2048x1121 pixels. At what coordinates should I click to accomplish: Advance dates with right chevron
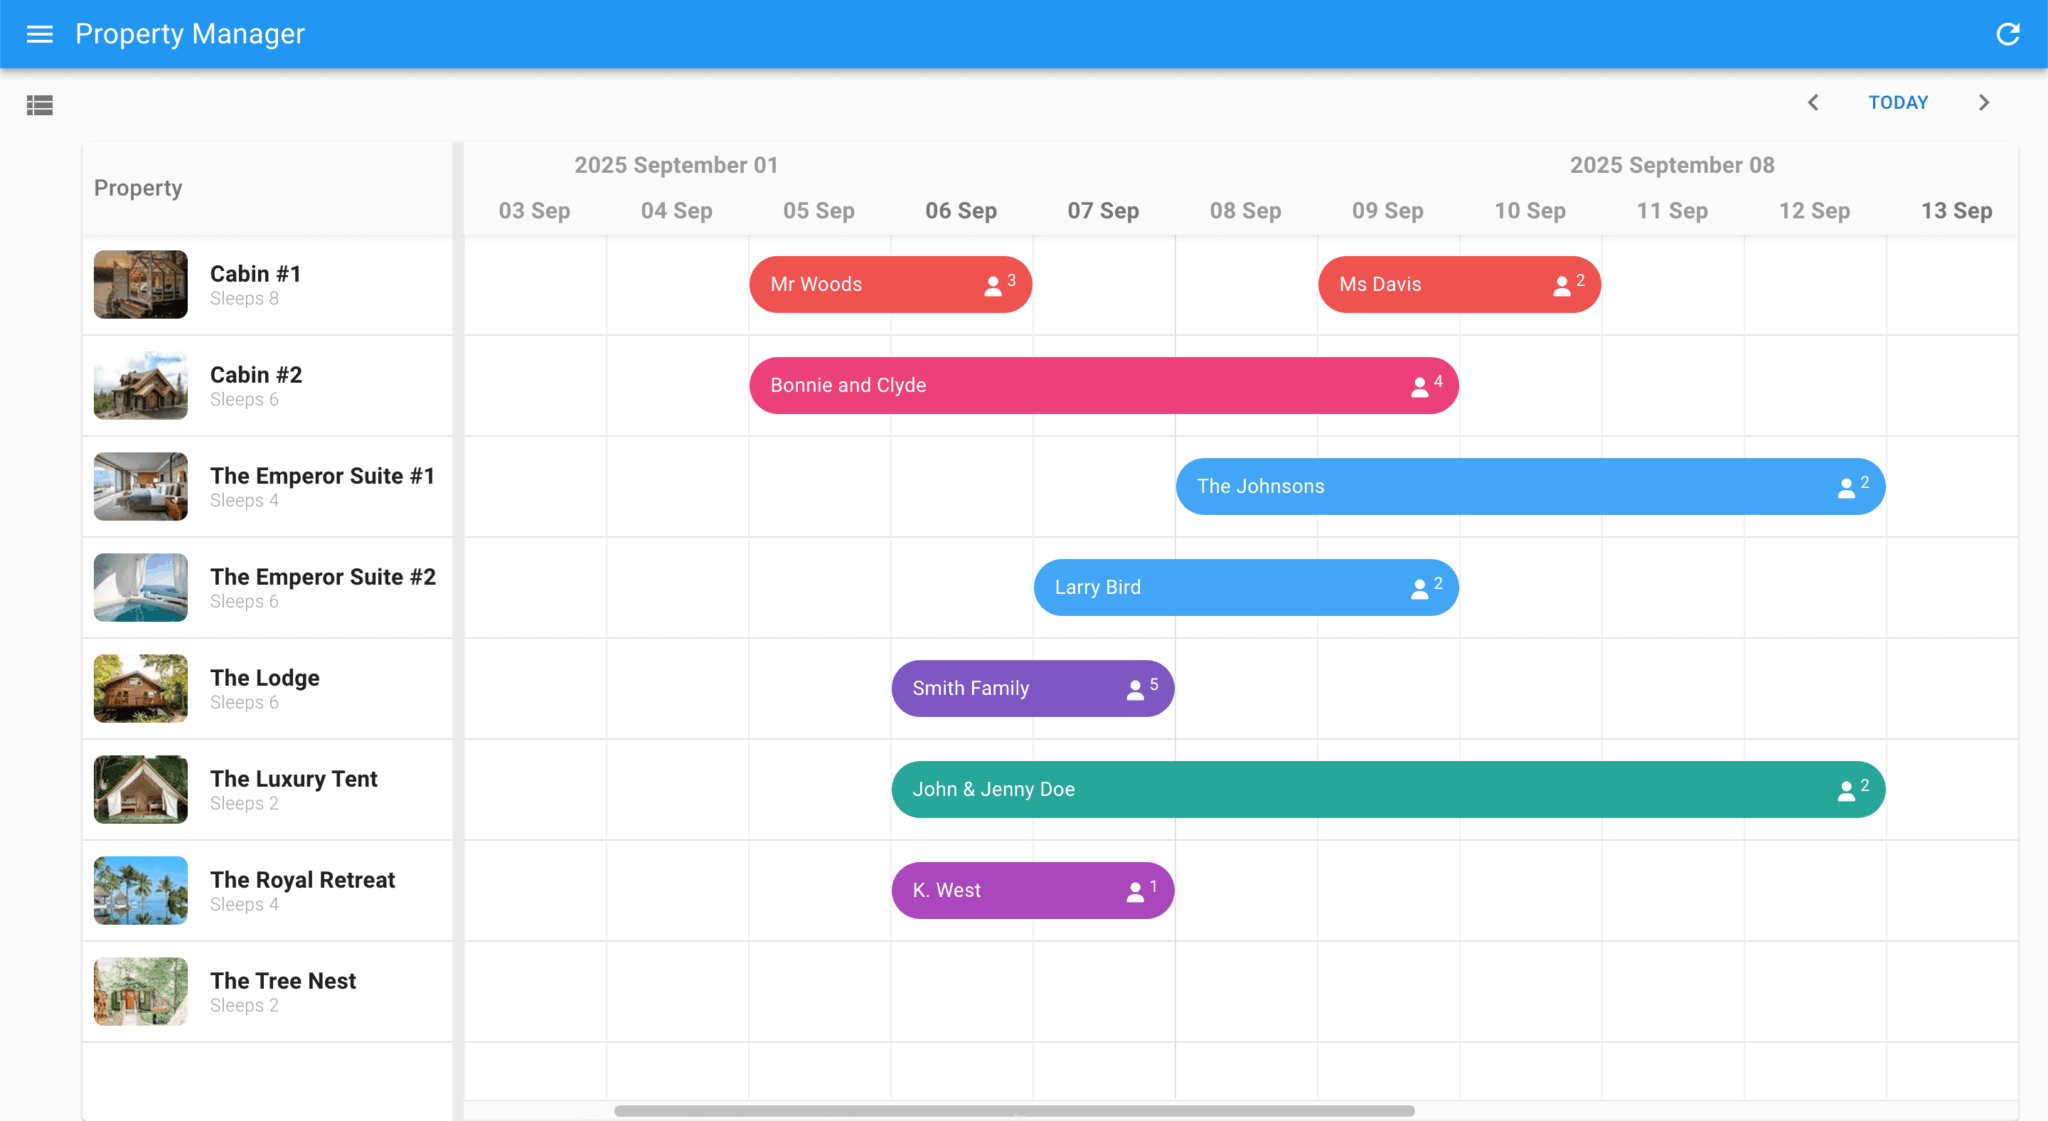click(x=1984, y=102)
